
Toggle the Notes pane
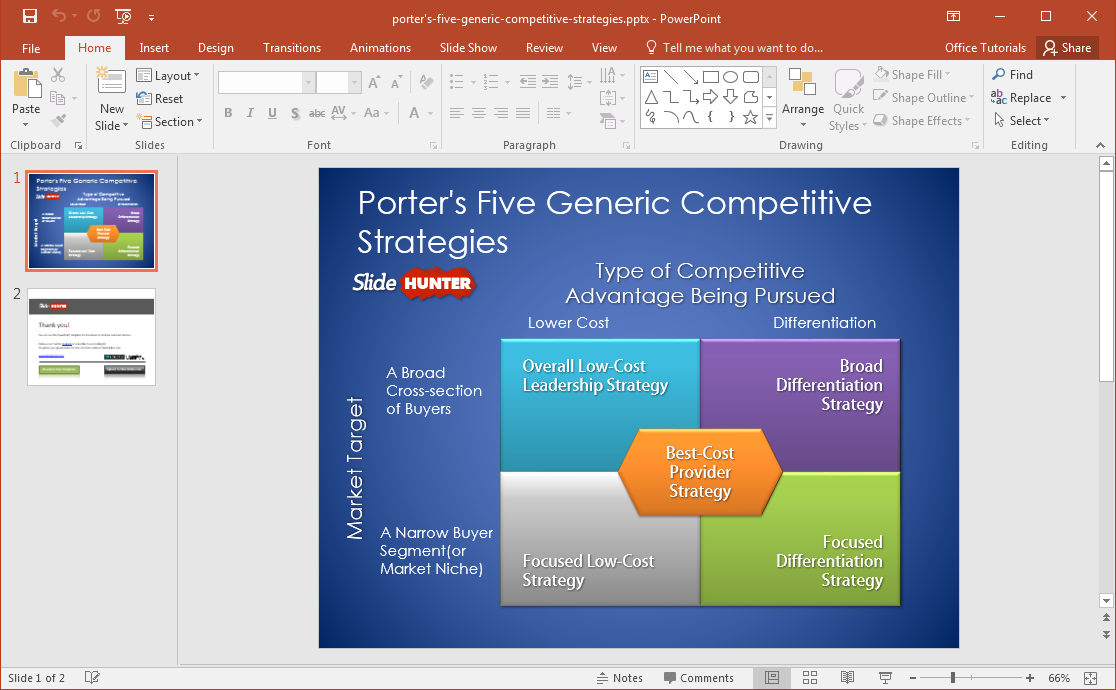click(619, 678)
